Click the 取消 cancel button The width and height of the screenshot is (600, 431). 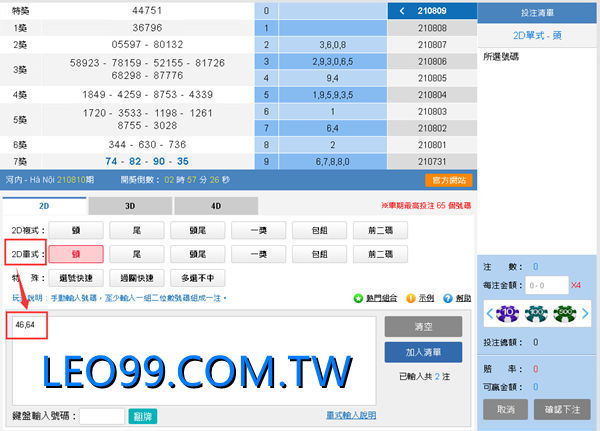505,410
